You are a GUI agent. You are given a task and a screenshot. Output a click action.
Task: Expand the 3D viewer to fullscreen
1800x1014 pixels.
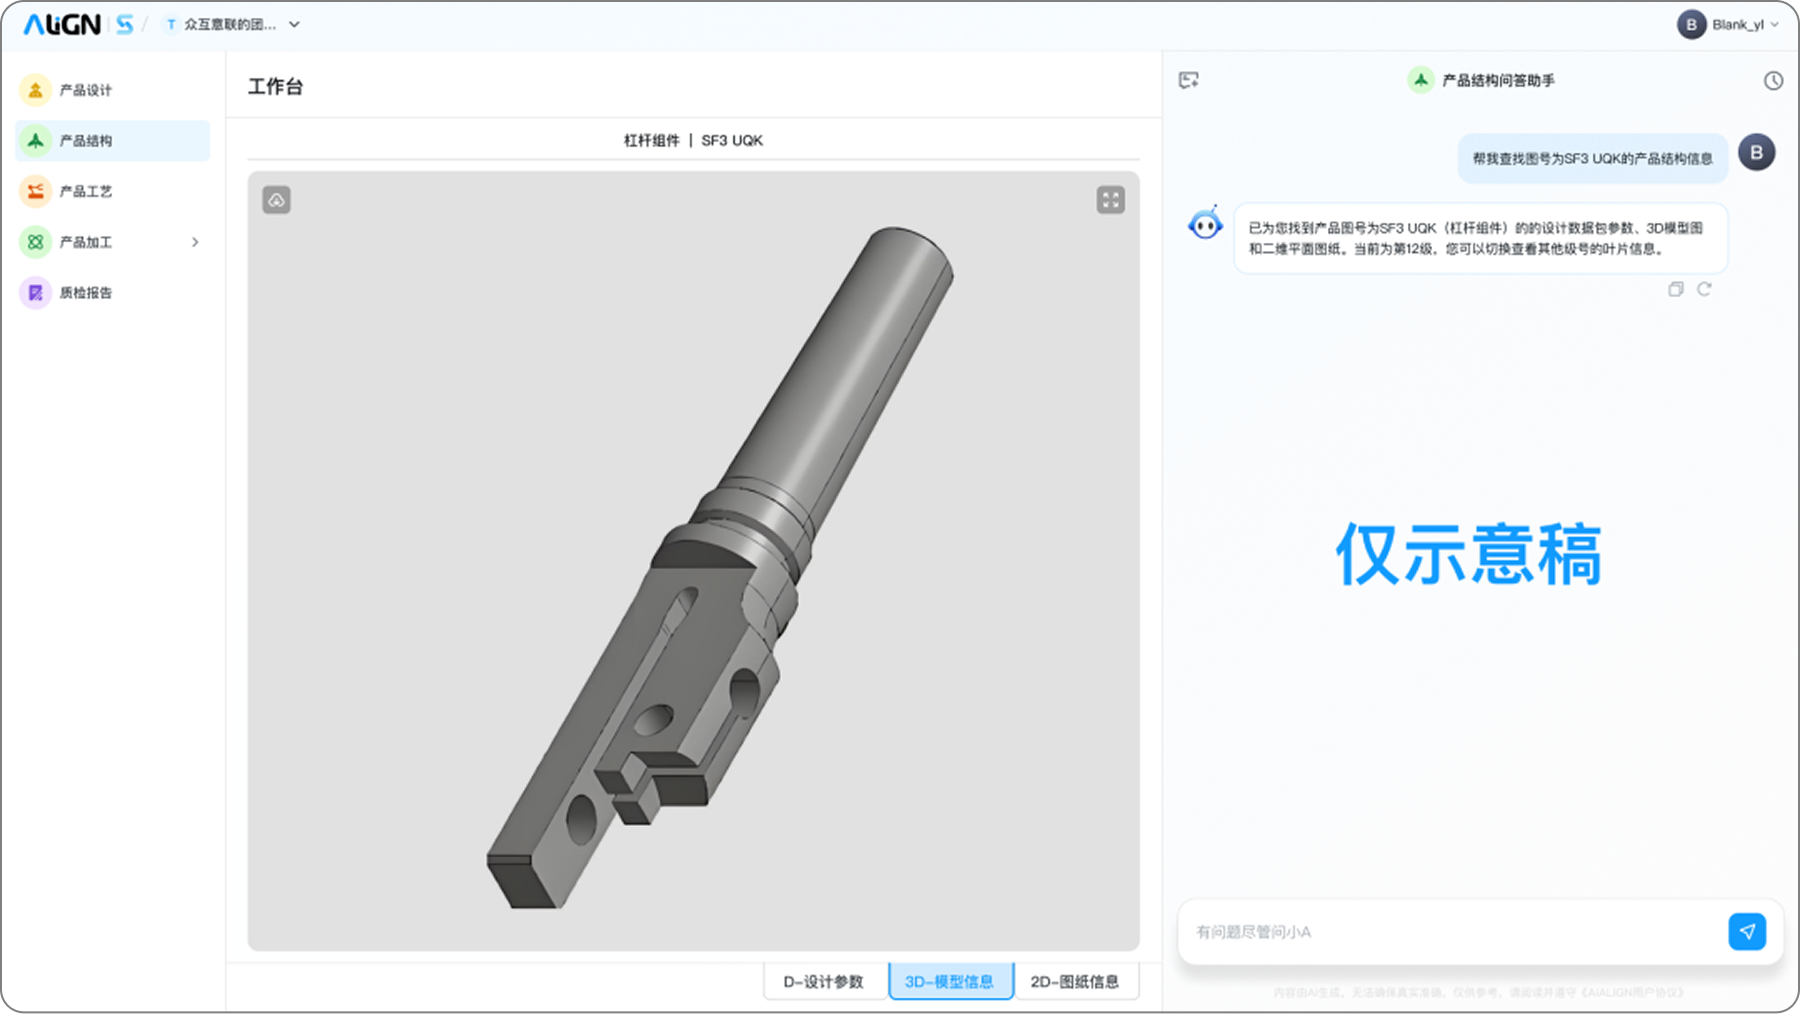tap(1110, 200)
